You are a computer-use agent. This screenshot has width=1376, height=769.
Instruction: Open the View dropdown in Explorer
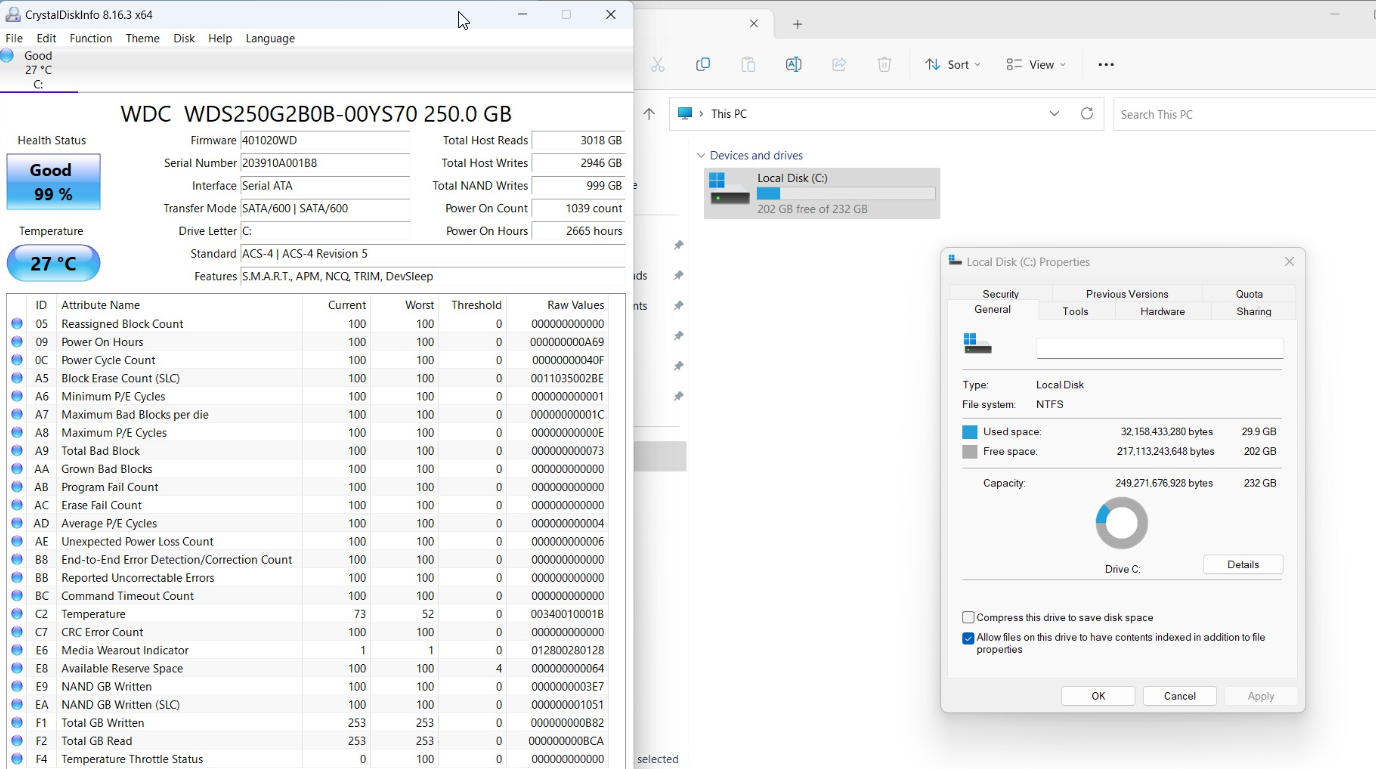click(1036, 64)
